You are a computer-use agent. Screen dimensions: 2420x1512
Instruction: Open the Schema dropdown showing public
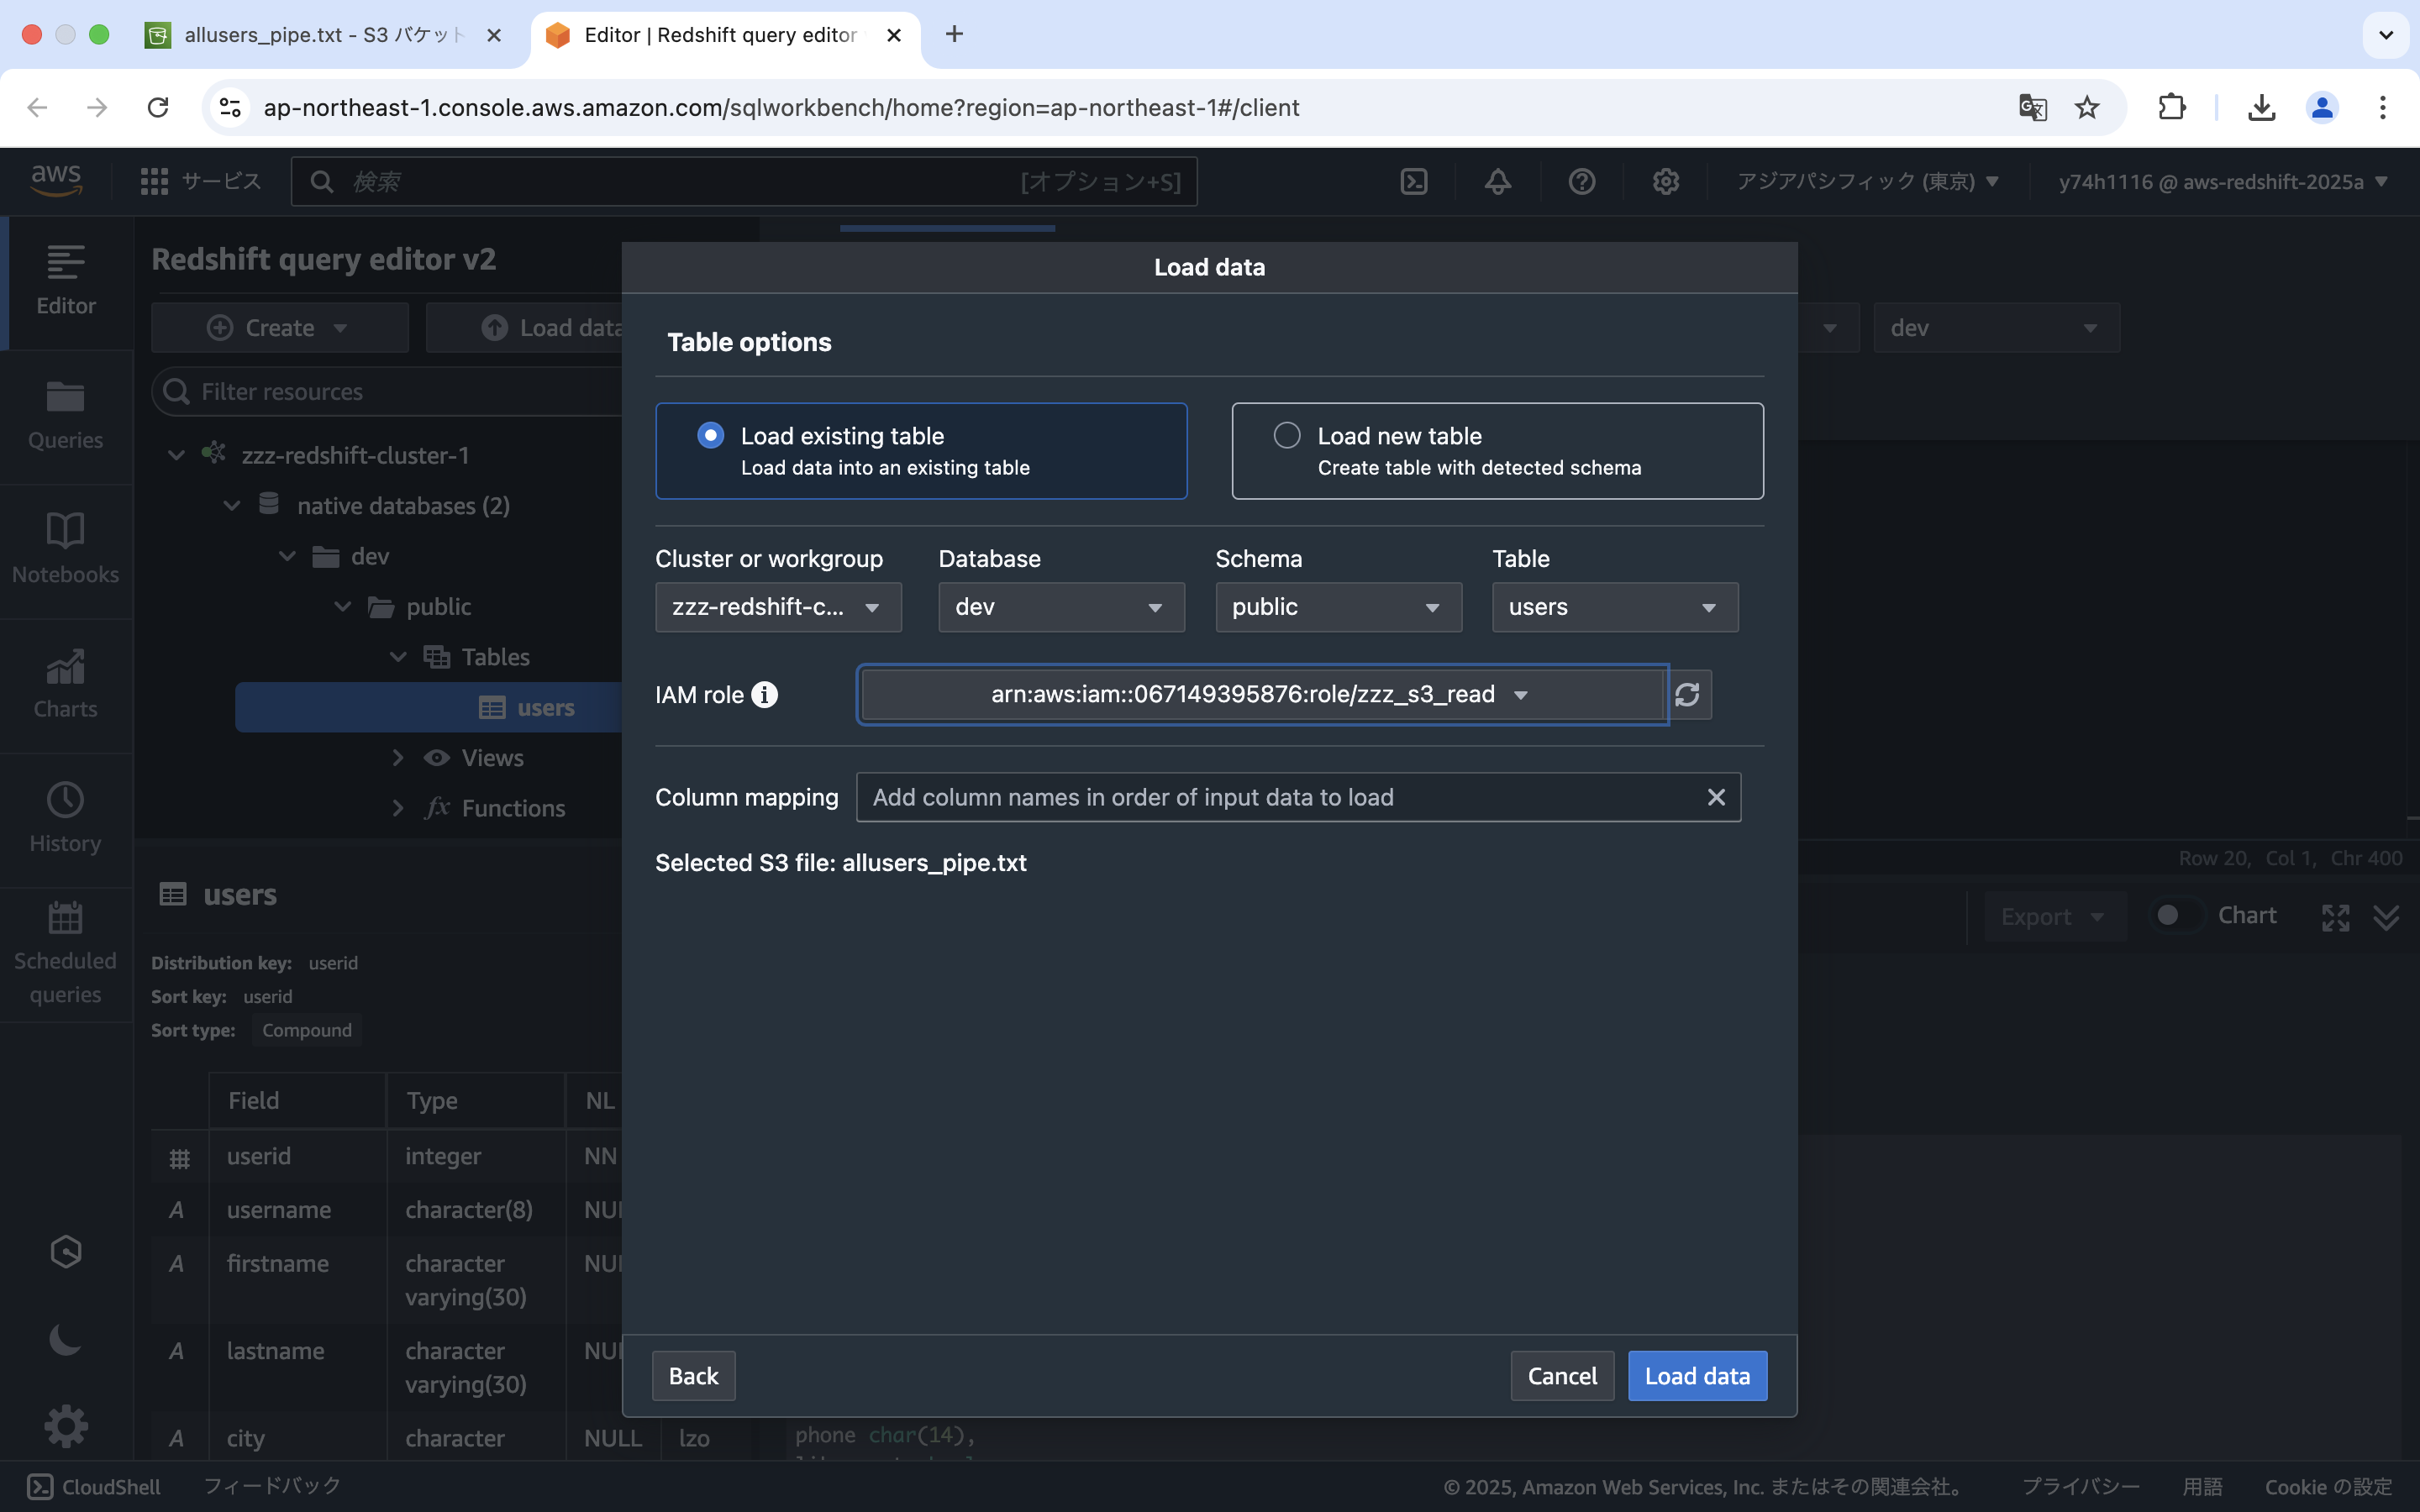pyautogui.click(x=1337, y=607)
